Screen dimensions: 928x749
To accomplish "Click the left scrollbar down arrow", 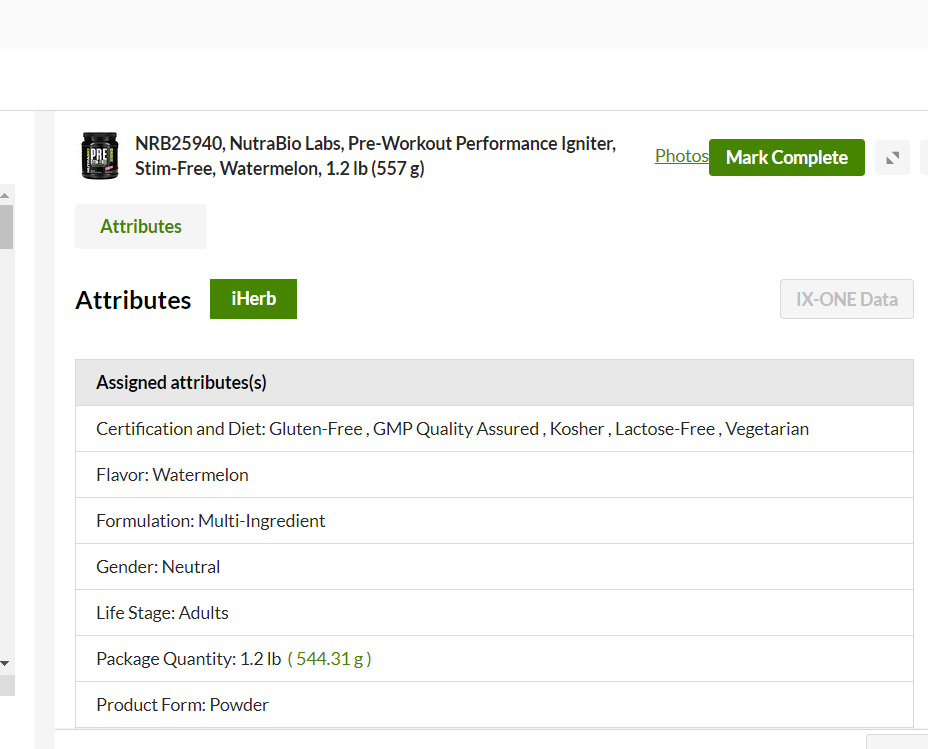I will pos(5,663).
